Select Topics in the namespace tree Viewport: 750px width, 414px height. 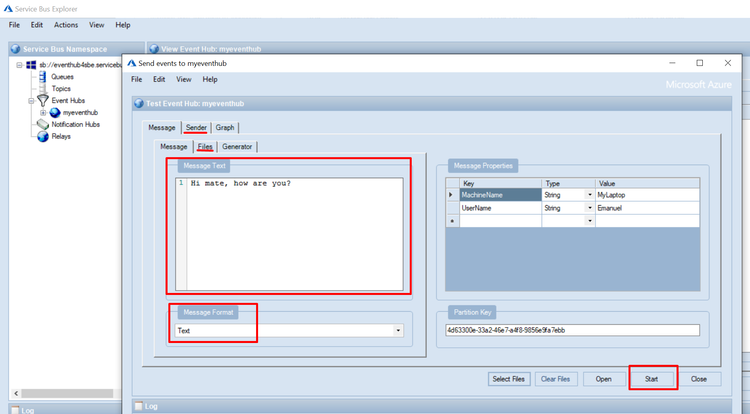tap(61, 88)
